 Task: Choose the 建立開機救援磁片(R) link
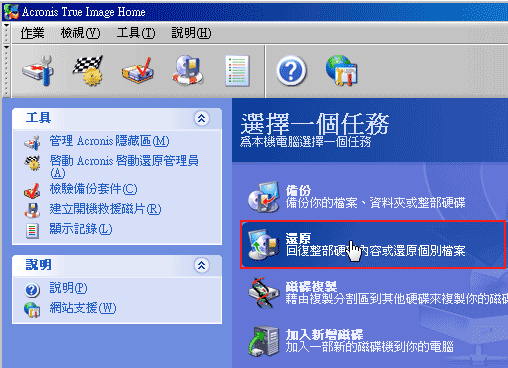coord(105,209)
